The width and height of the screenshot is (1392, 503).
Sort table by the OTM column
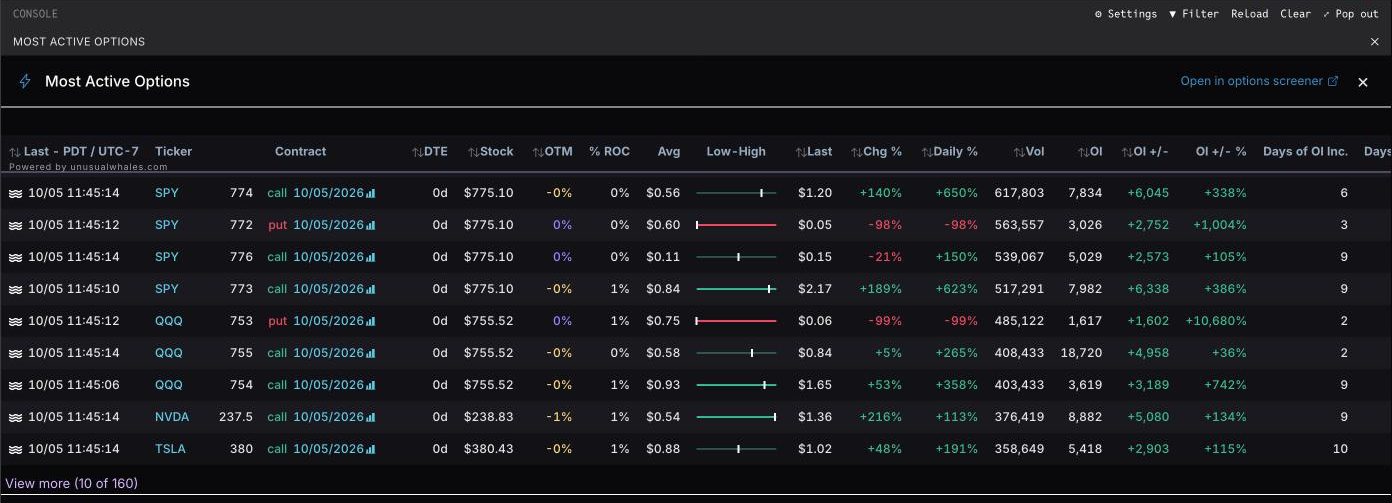click(553, 151)
